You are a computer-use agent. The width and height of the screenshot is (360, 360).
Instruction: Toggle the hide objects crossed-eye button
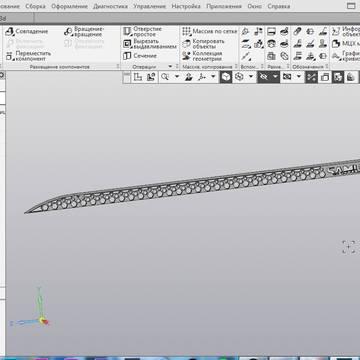pyautogui.click(x=264, y=77)
